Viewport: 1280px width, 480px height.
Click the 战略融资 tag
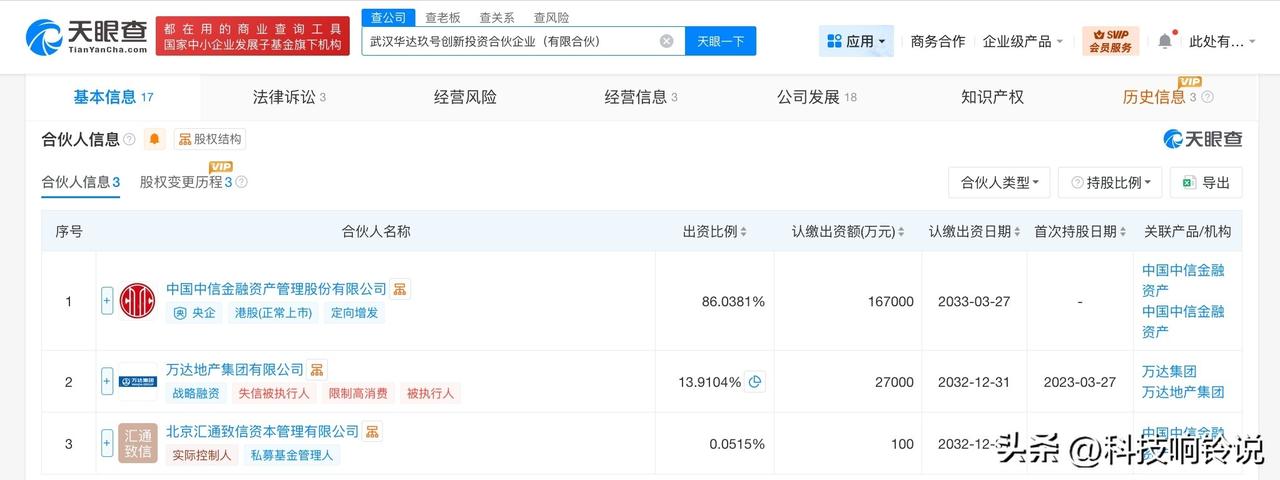[196, 394]
